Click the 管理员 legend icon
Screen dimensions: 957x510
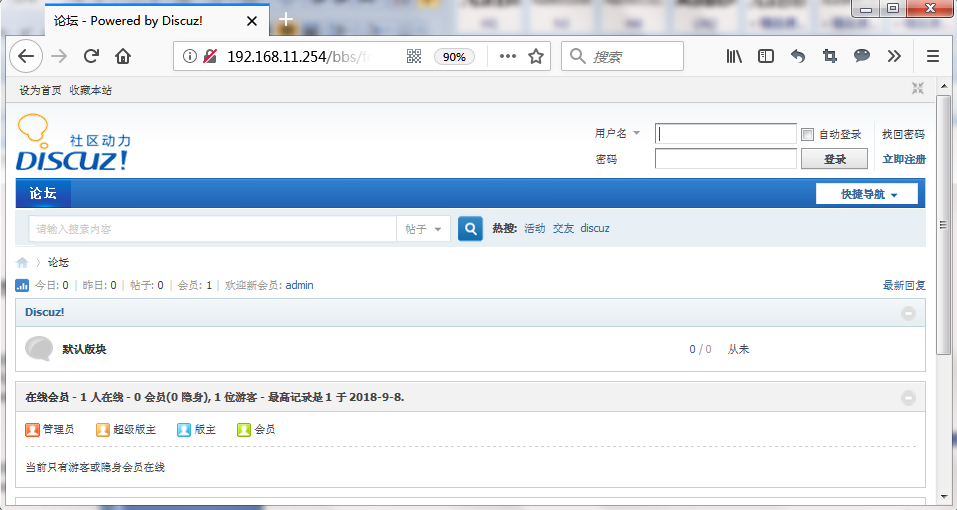pyautogui.click(x=32, y=429)
